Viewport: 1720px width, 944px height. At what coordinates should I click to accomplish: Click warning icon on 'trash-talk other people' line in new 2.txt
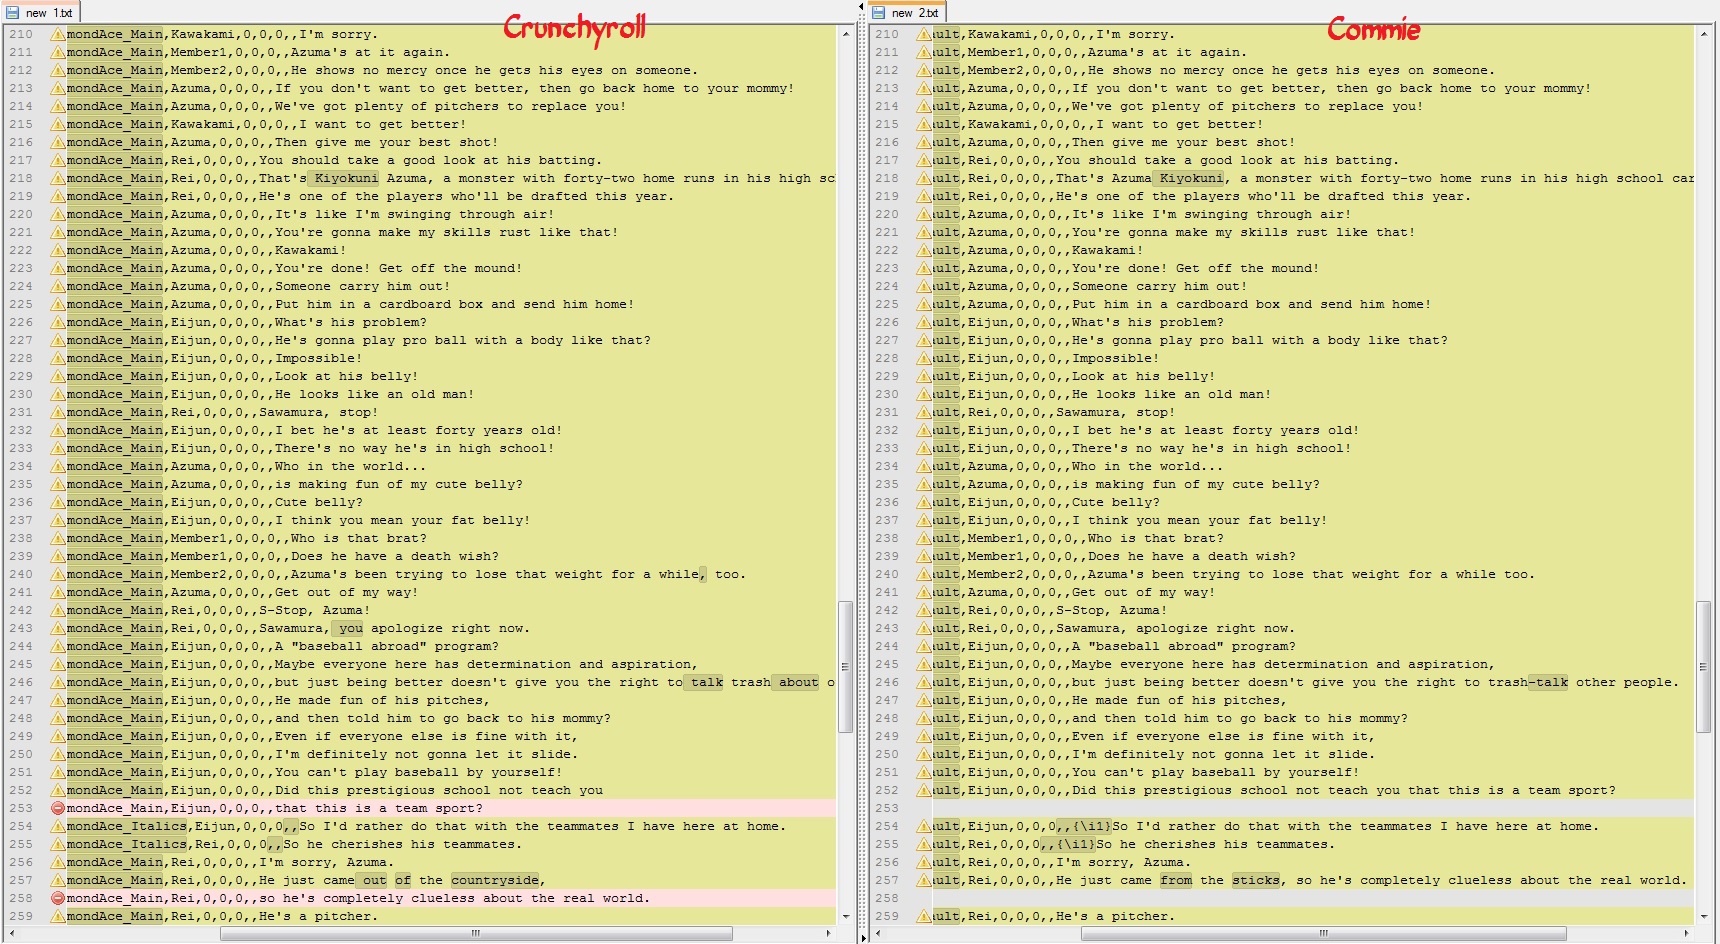(x=924, y=682)
